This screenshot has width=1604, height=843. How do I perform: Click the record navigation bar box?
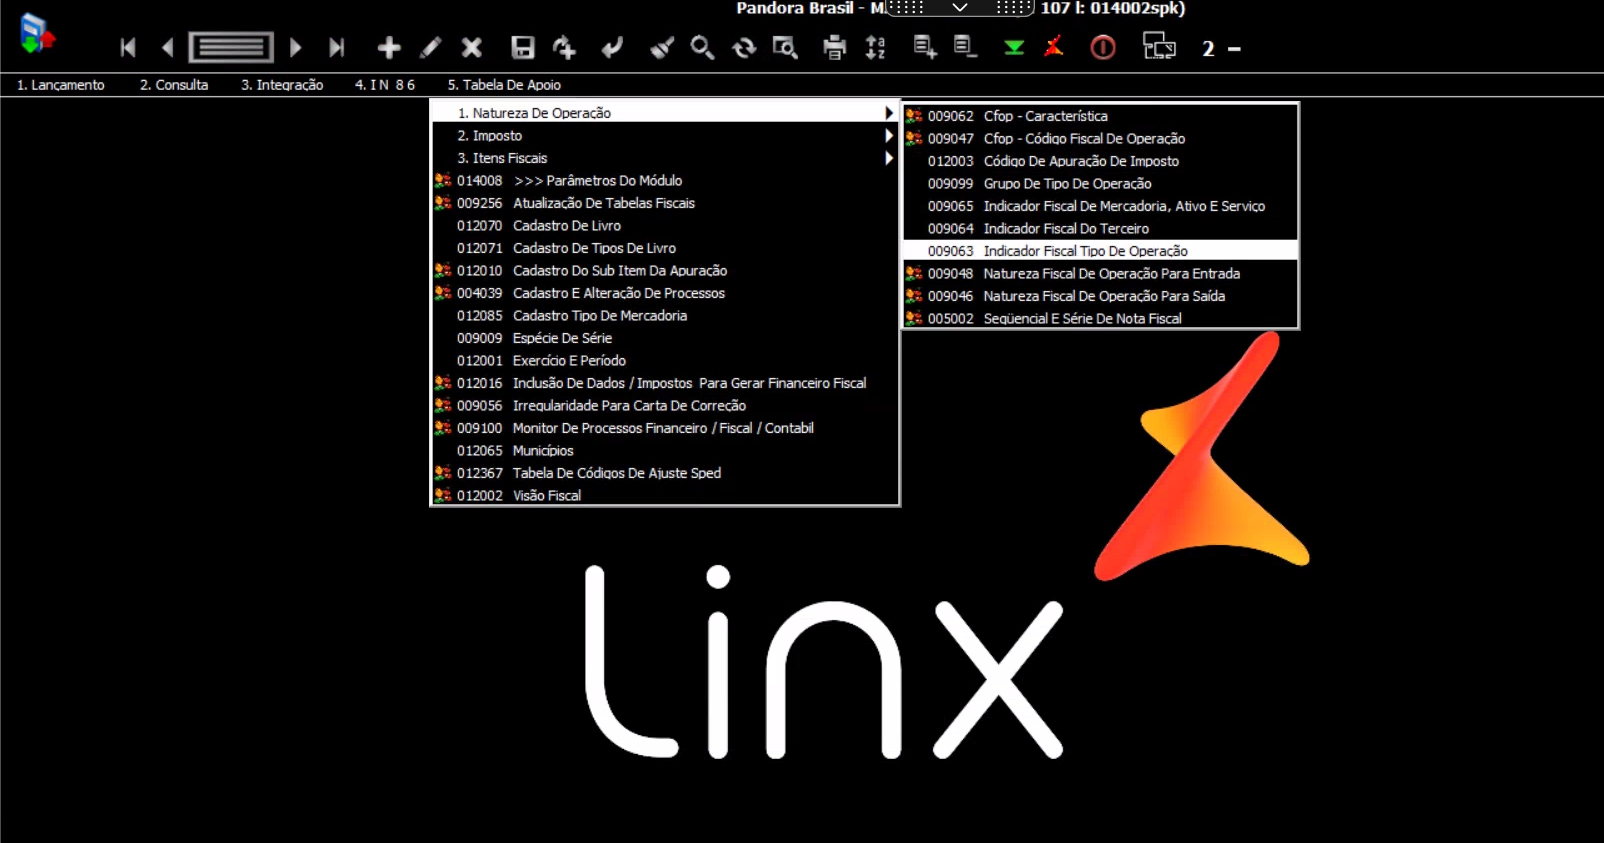click(231, 47)
